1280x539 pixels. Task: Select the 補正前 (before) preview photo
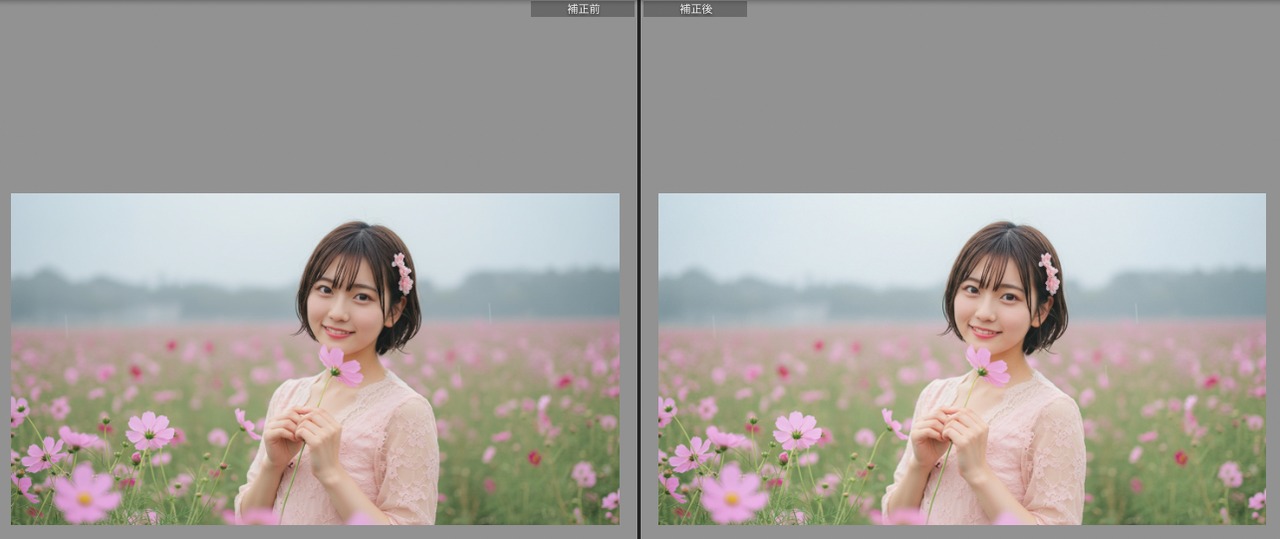tap(315, 359)
